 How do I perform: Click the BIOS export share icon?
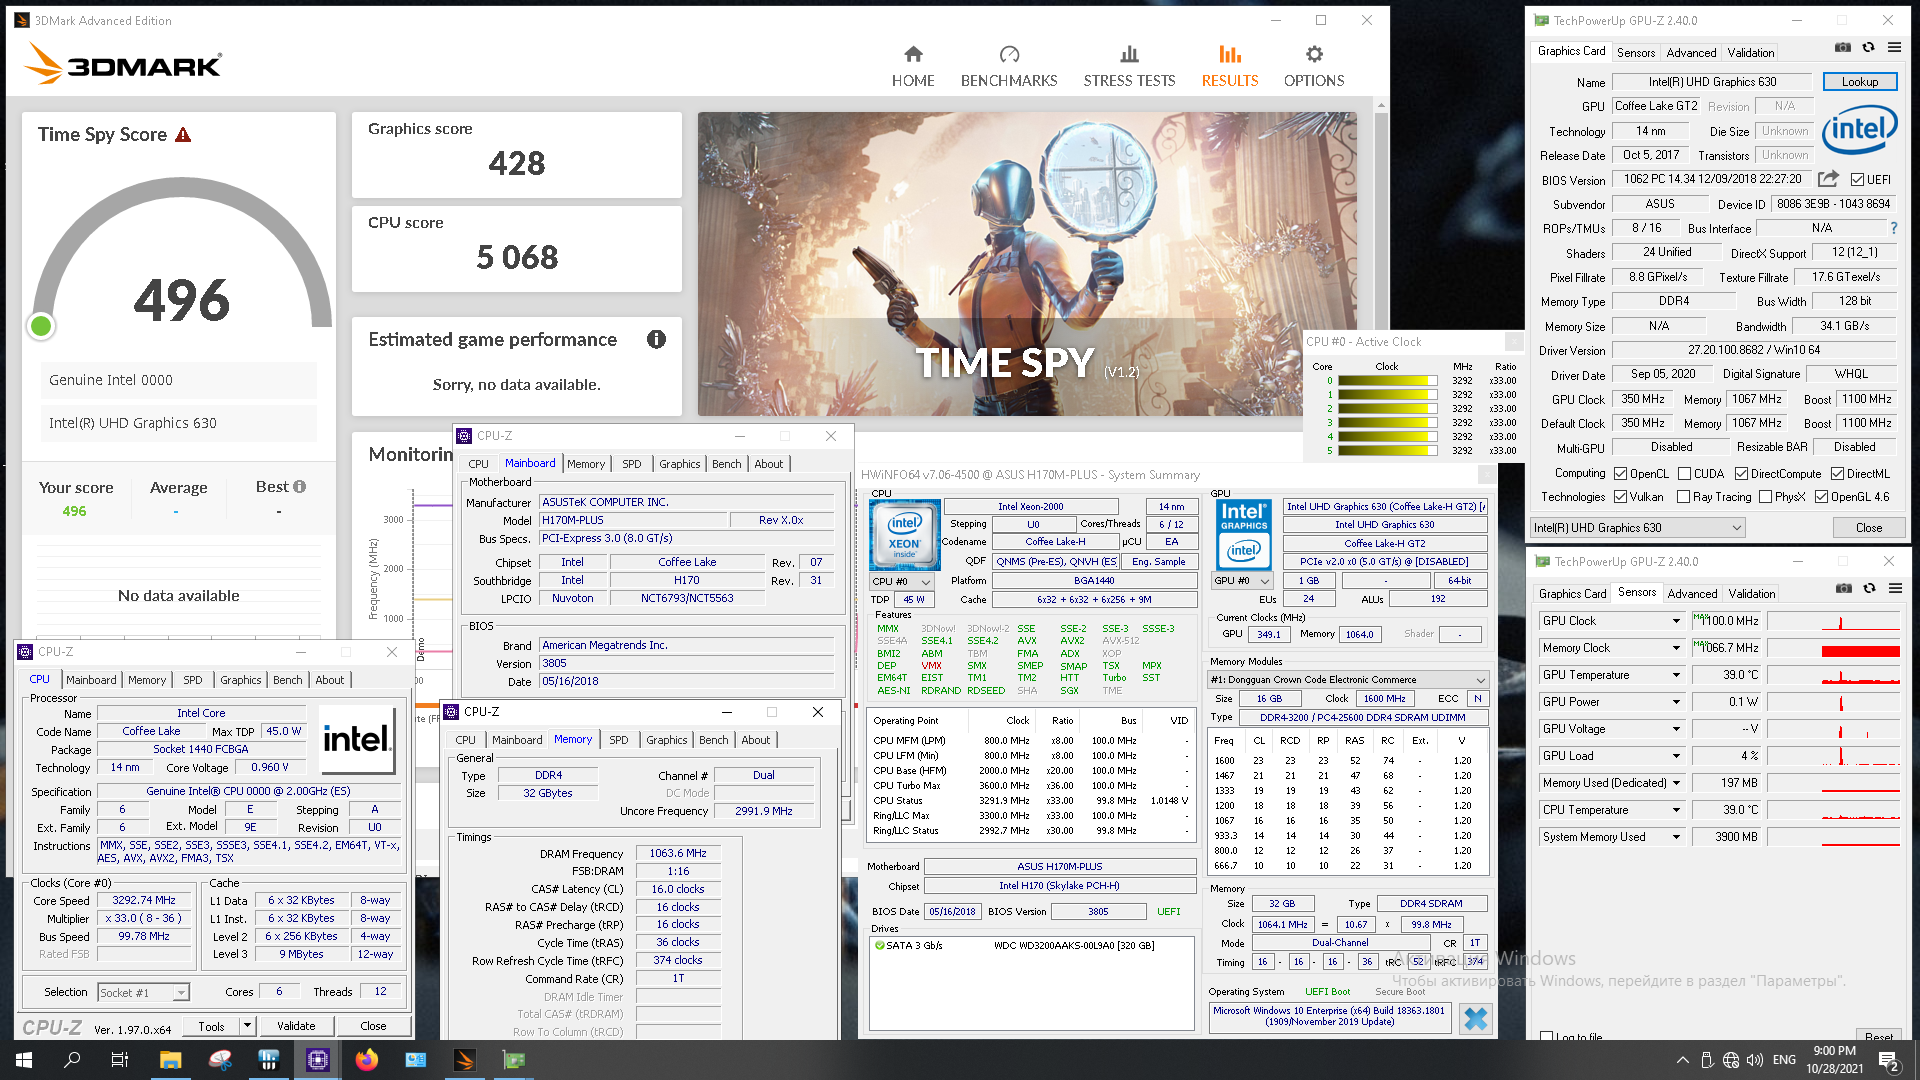tap(1828, 179)
